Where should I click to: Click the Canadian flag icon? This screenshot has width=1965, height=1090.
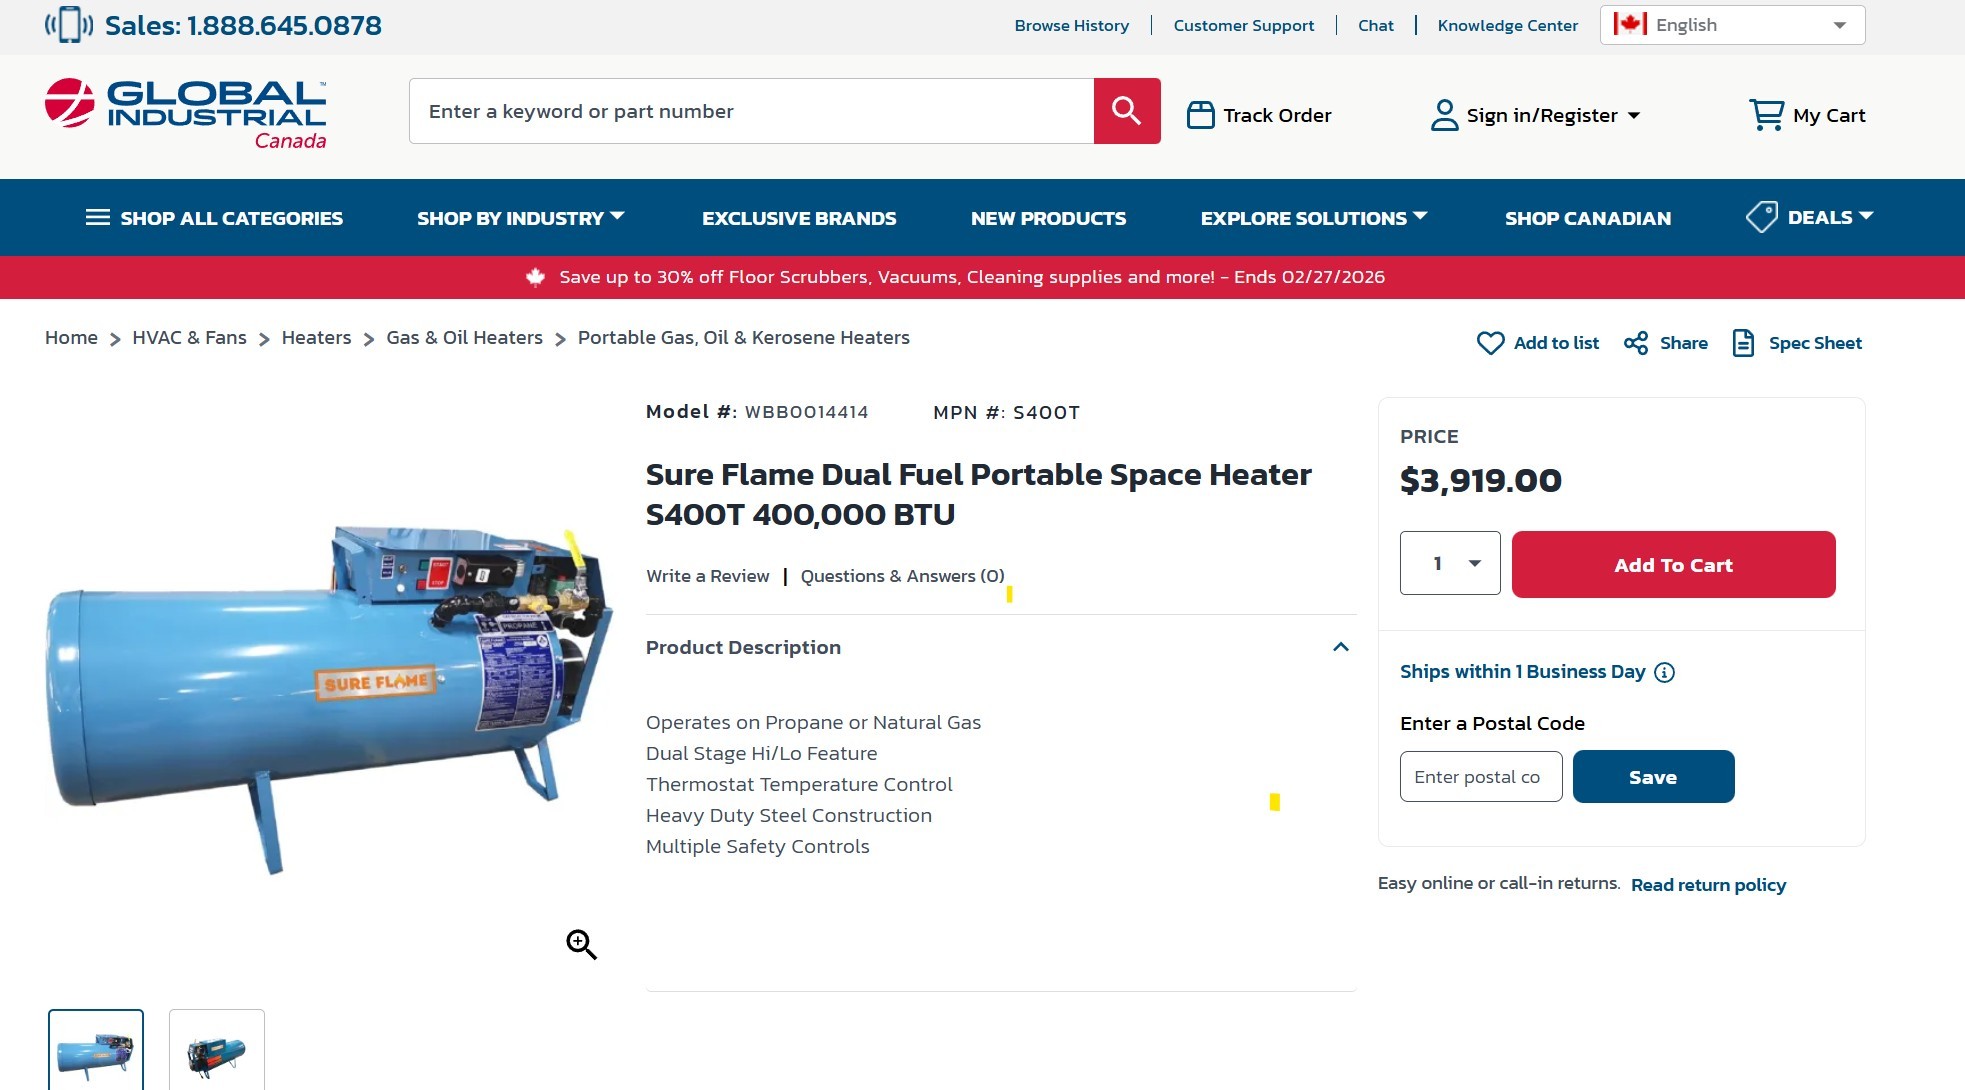tap(1630, 24)
